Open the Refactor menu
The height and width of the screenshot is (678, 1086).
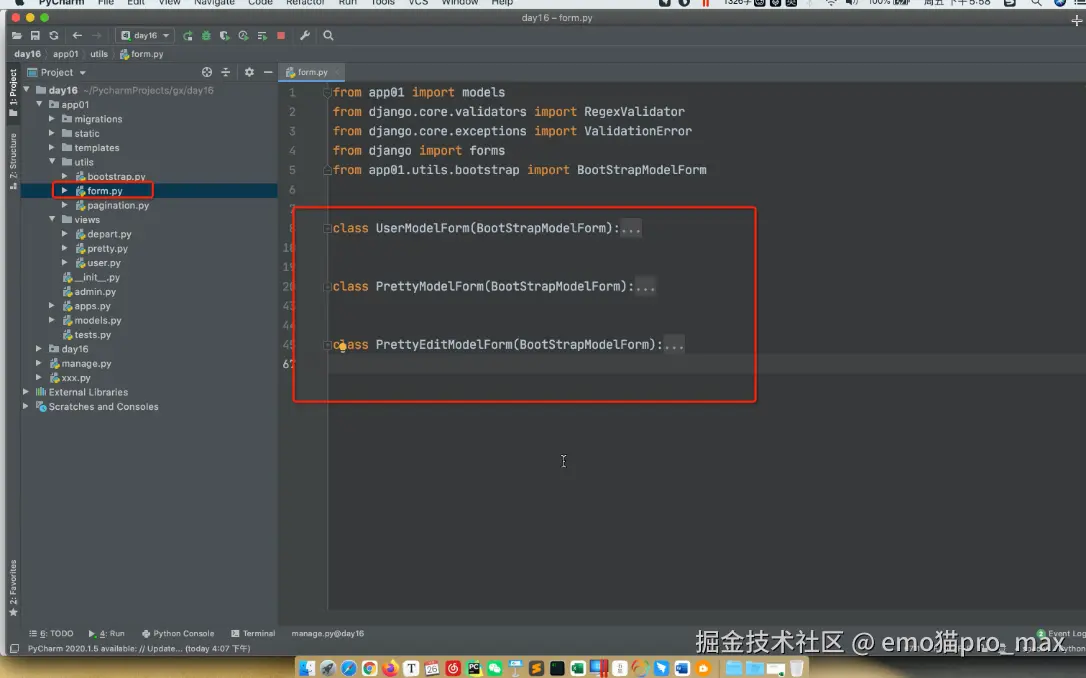(305, 3)
